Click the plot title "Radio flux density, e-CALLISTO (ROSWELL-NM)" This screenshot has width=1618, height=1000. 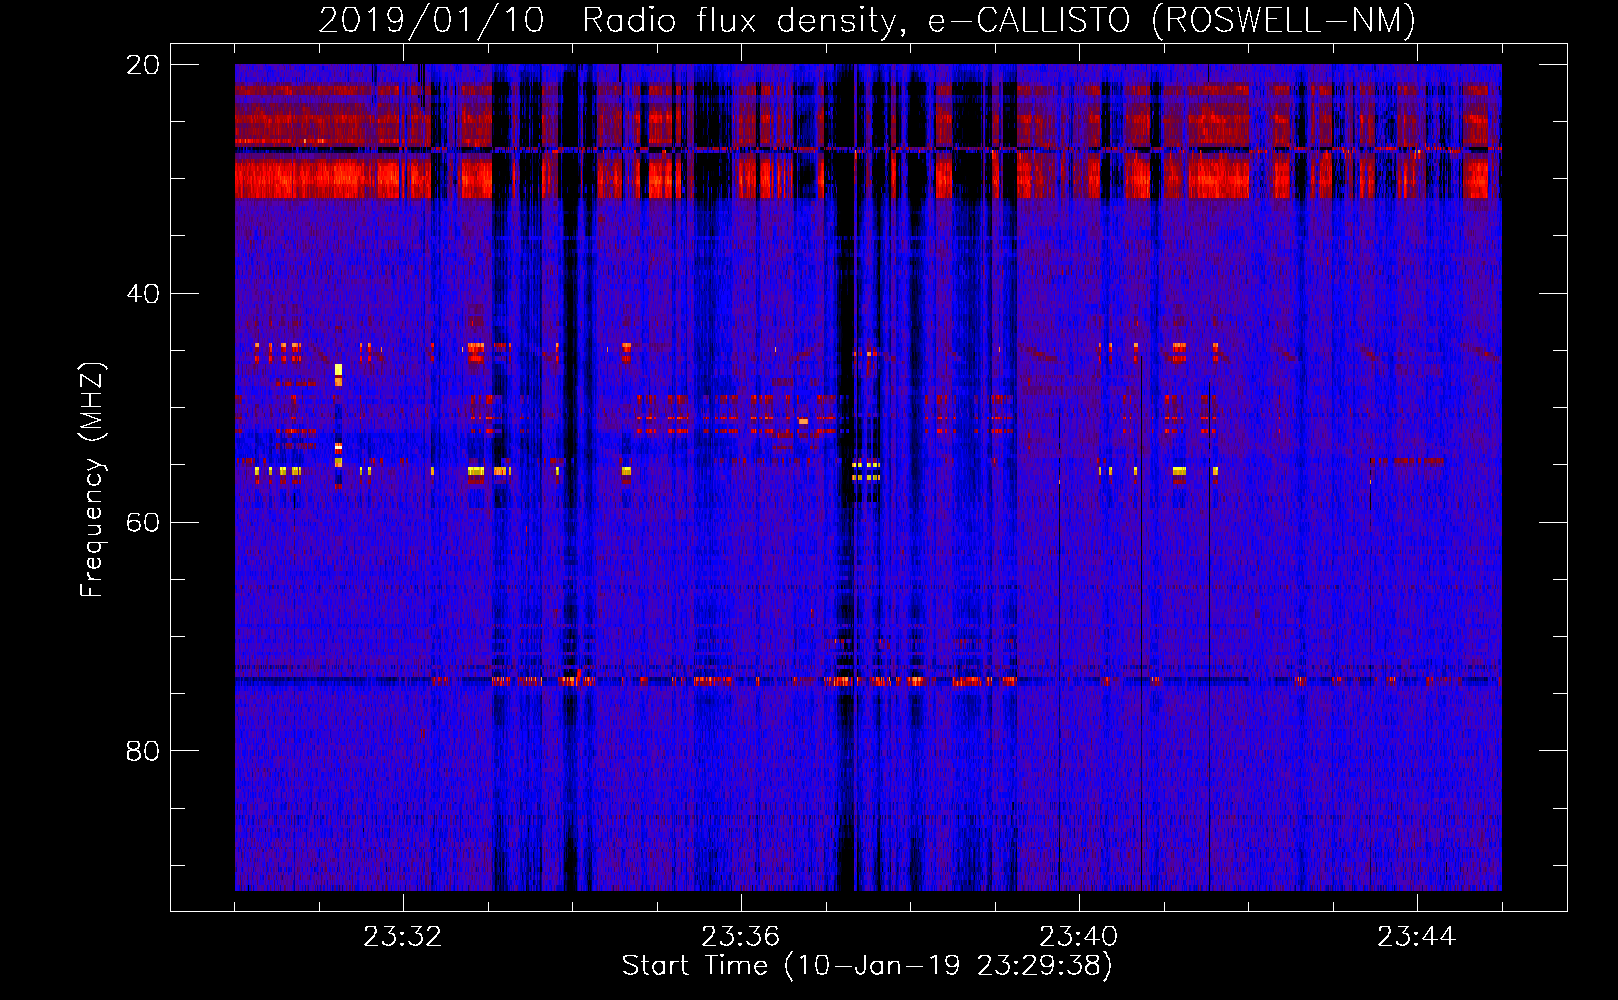[x=999, y=20]
